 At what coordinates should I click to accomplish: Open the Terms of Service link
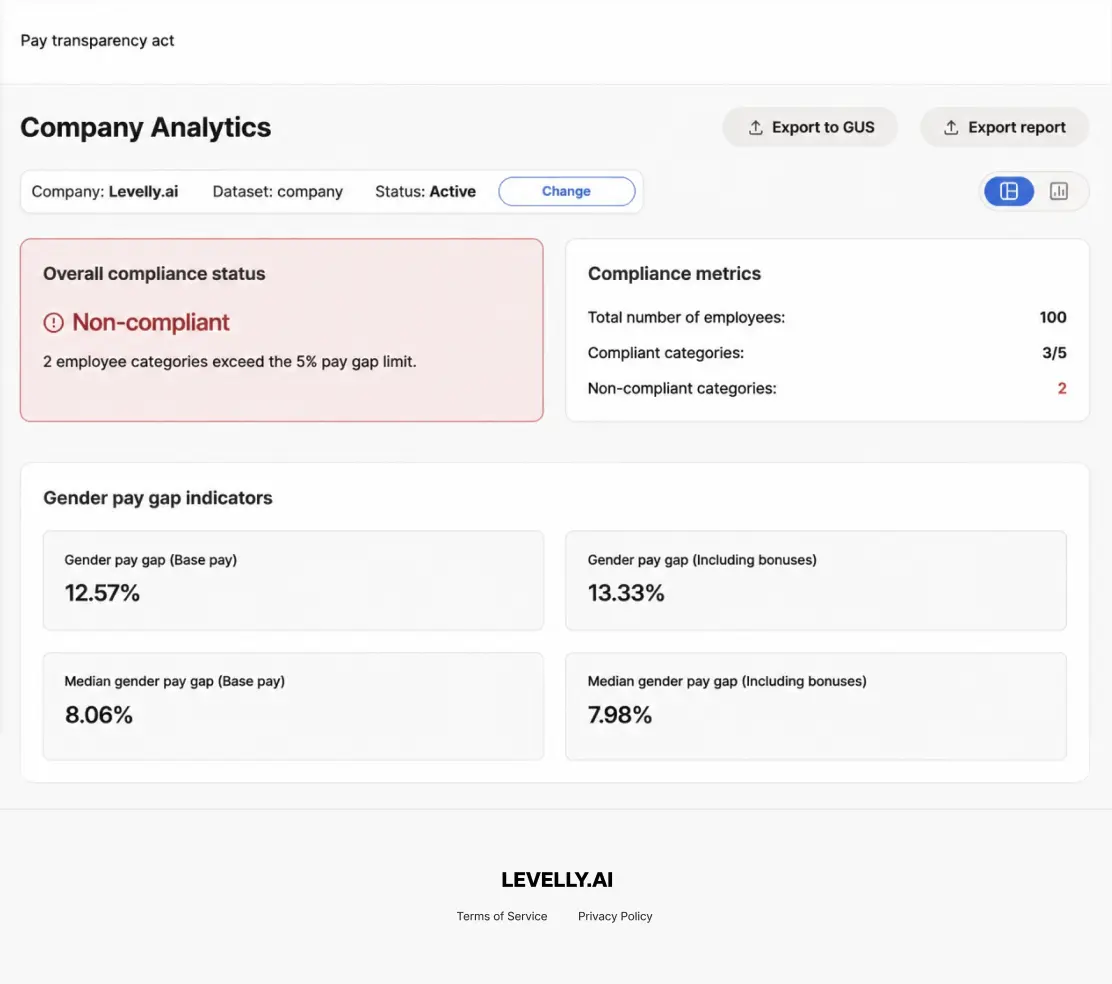pos(502,916)
